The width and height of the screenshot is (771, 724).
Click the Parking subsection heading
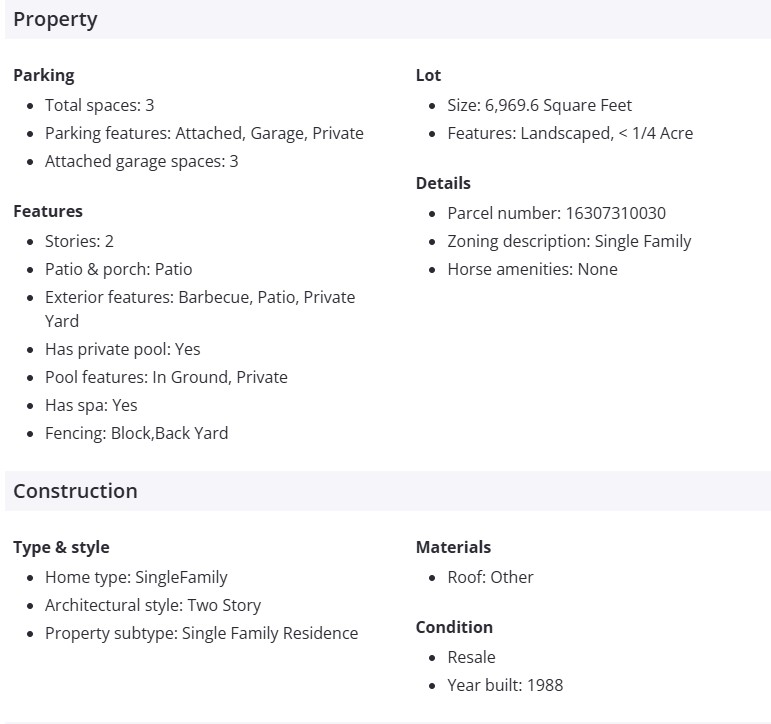click(44, 75)
